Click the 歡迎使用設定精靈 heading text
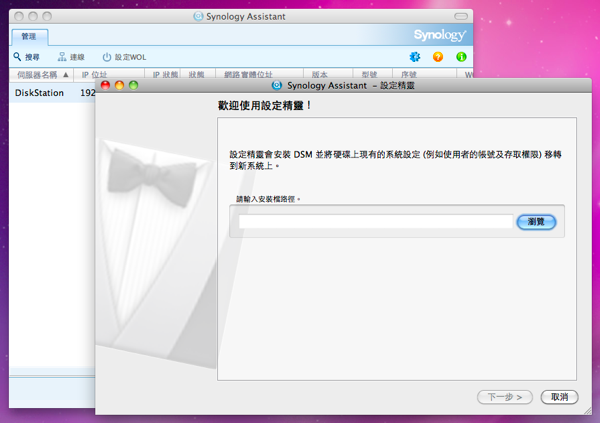 point(264,105)
